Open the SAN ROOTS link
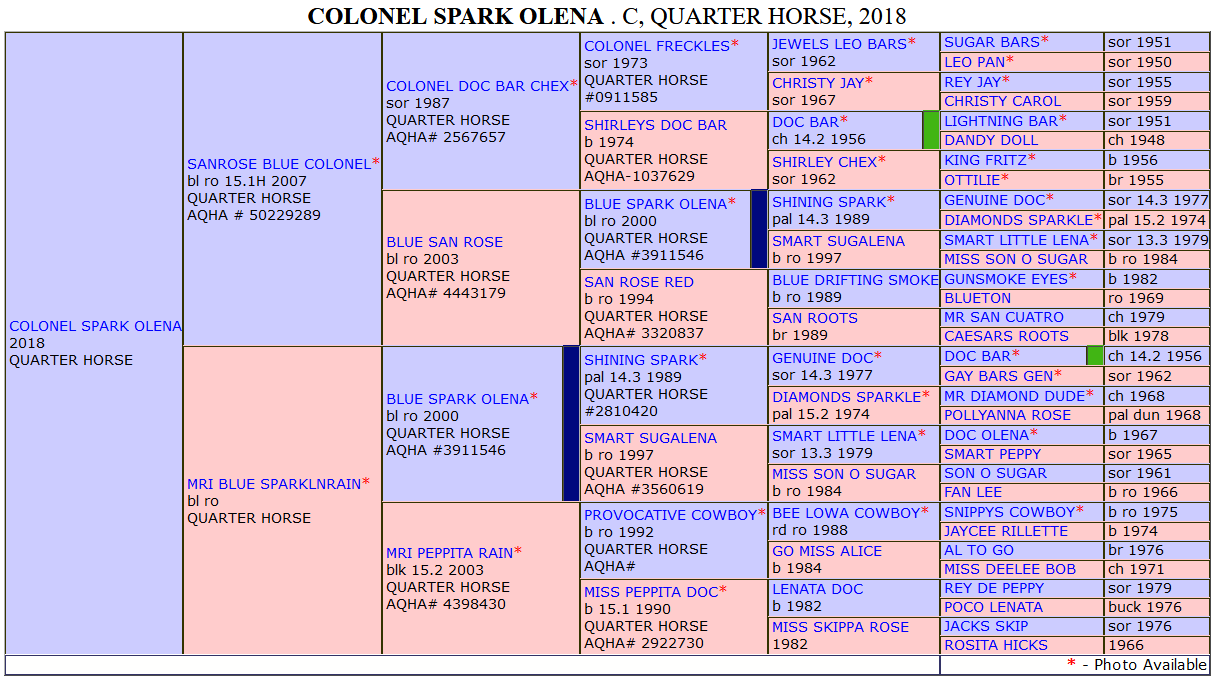 click(815, 318)
